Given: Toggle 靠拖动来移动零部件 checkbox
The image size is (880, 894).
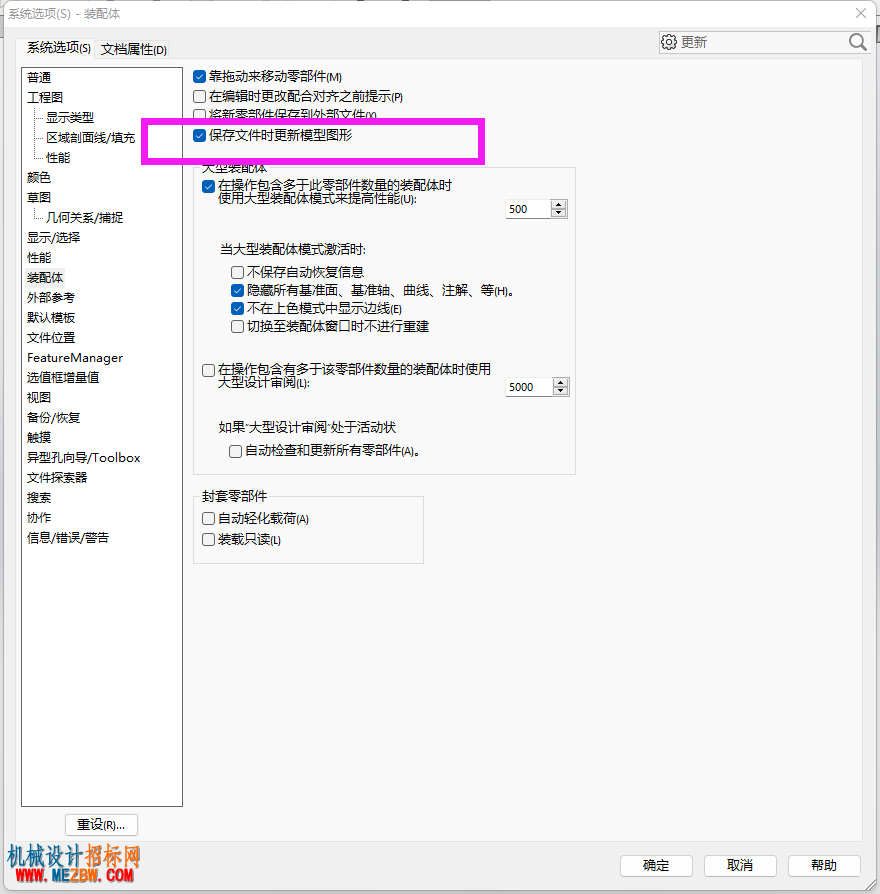Looking at the screenshot, I should [x=199, y=76].
